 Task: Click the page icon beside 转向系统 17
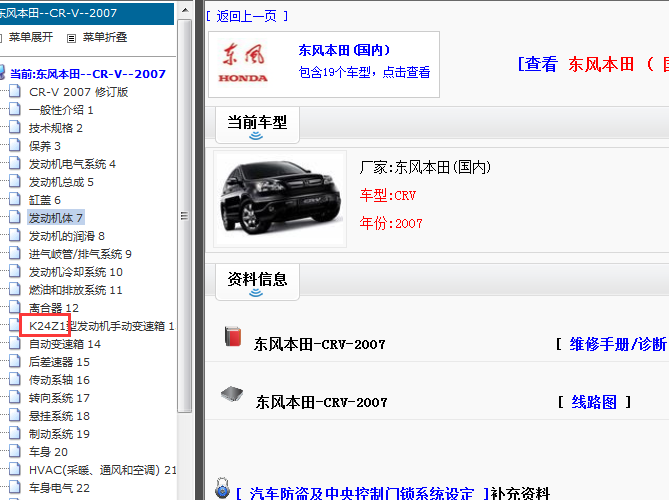(x=15, y=397)
